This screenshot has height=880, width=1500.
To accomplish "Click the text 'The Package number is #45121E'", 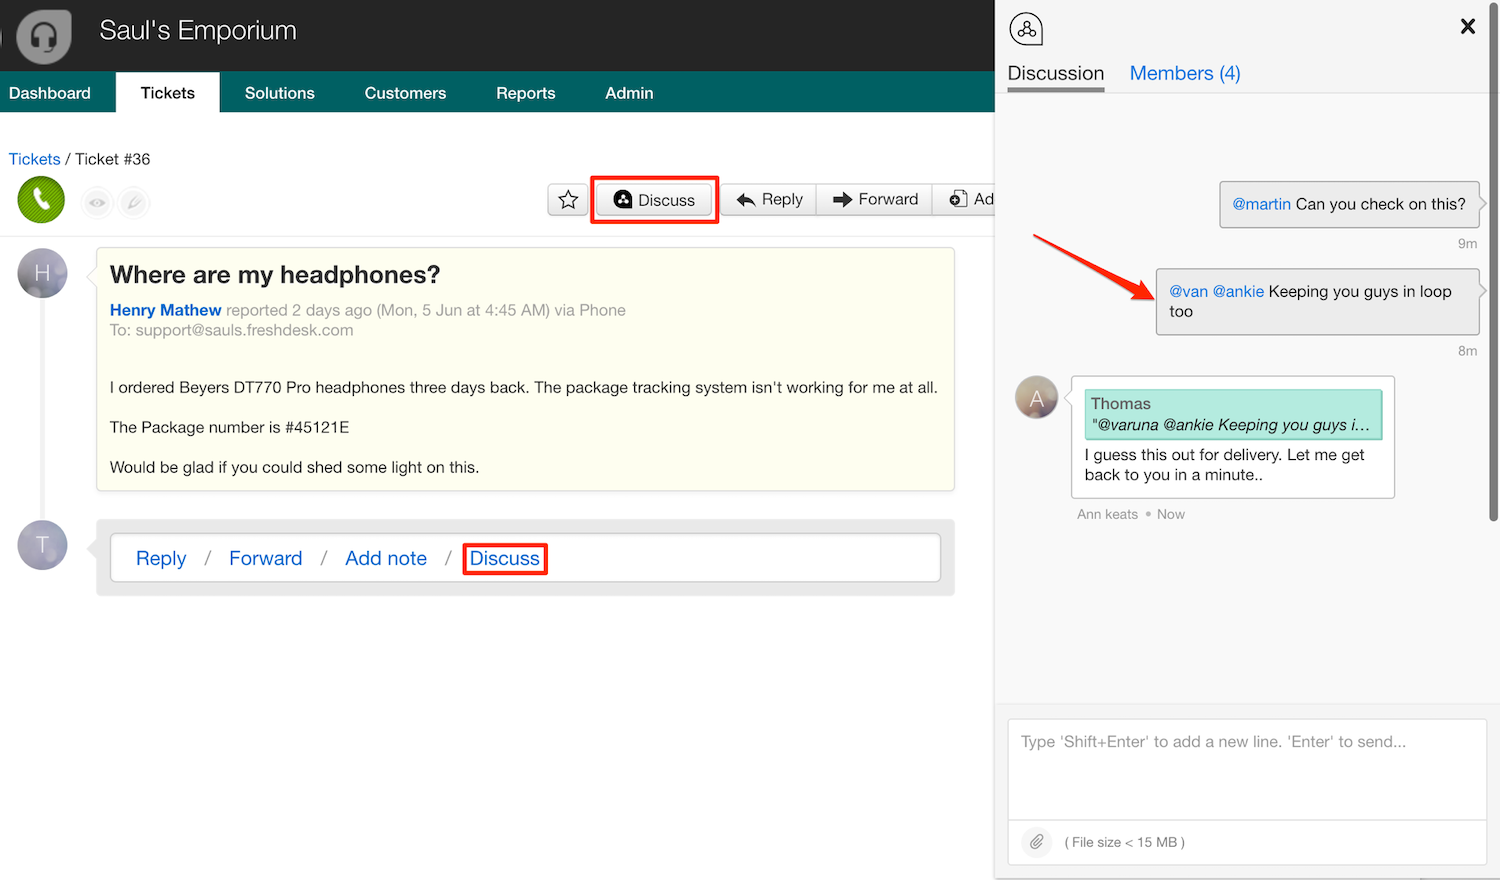I will tap(229, 427).
